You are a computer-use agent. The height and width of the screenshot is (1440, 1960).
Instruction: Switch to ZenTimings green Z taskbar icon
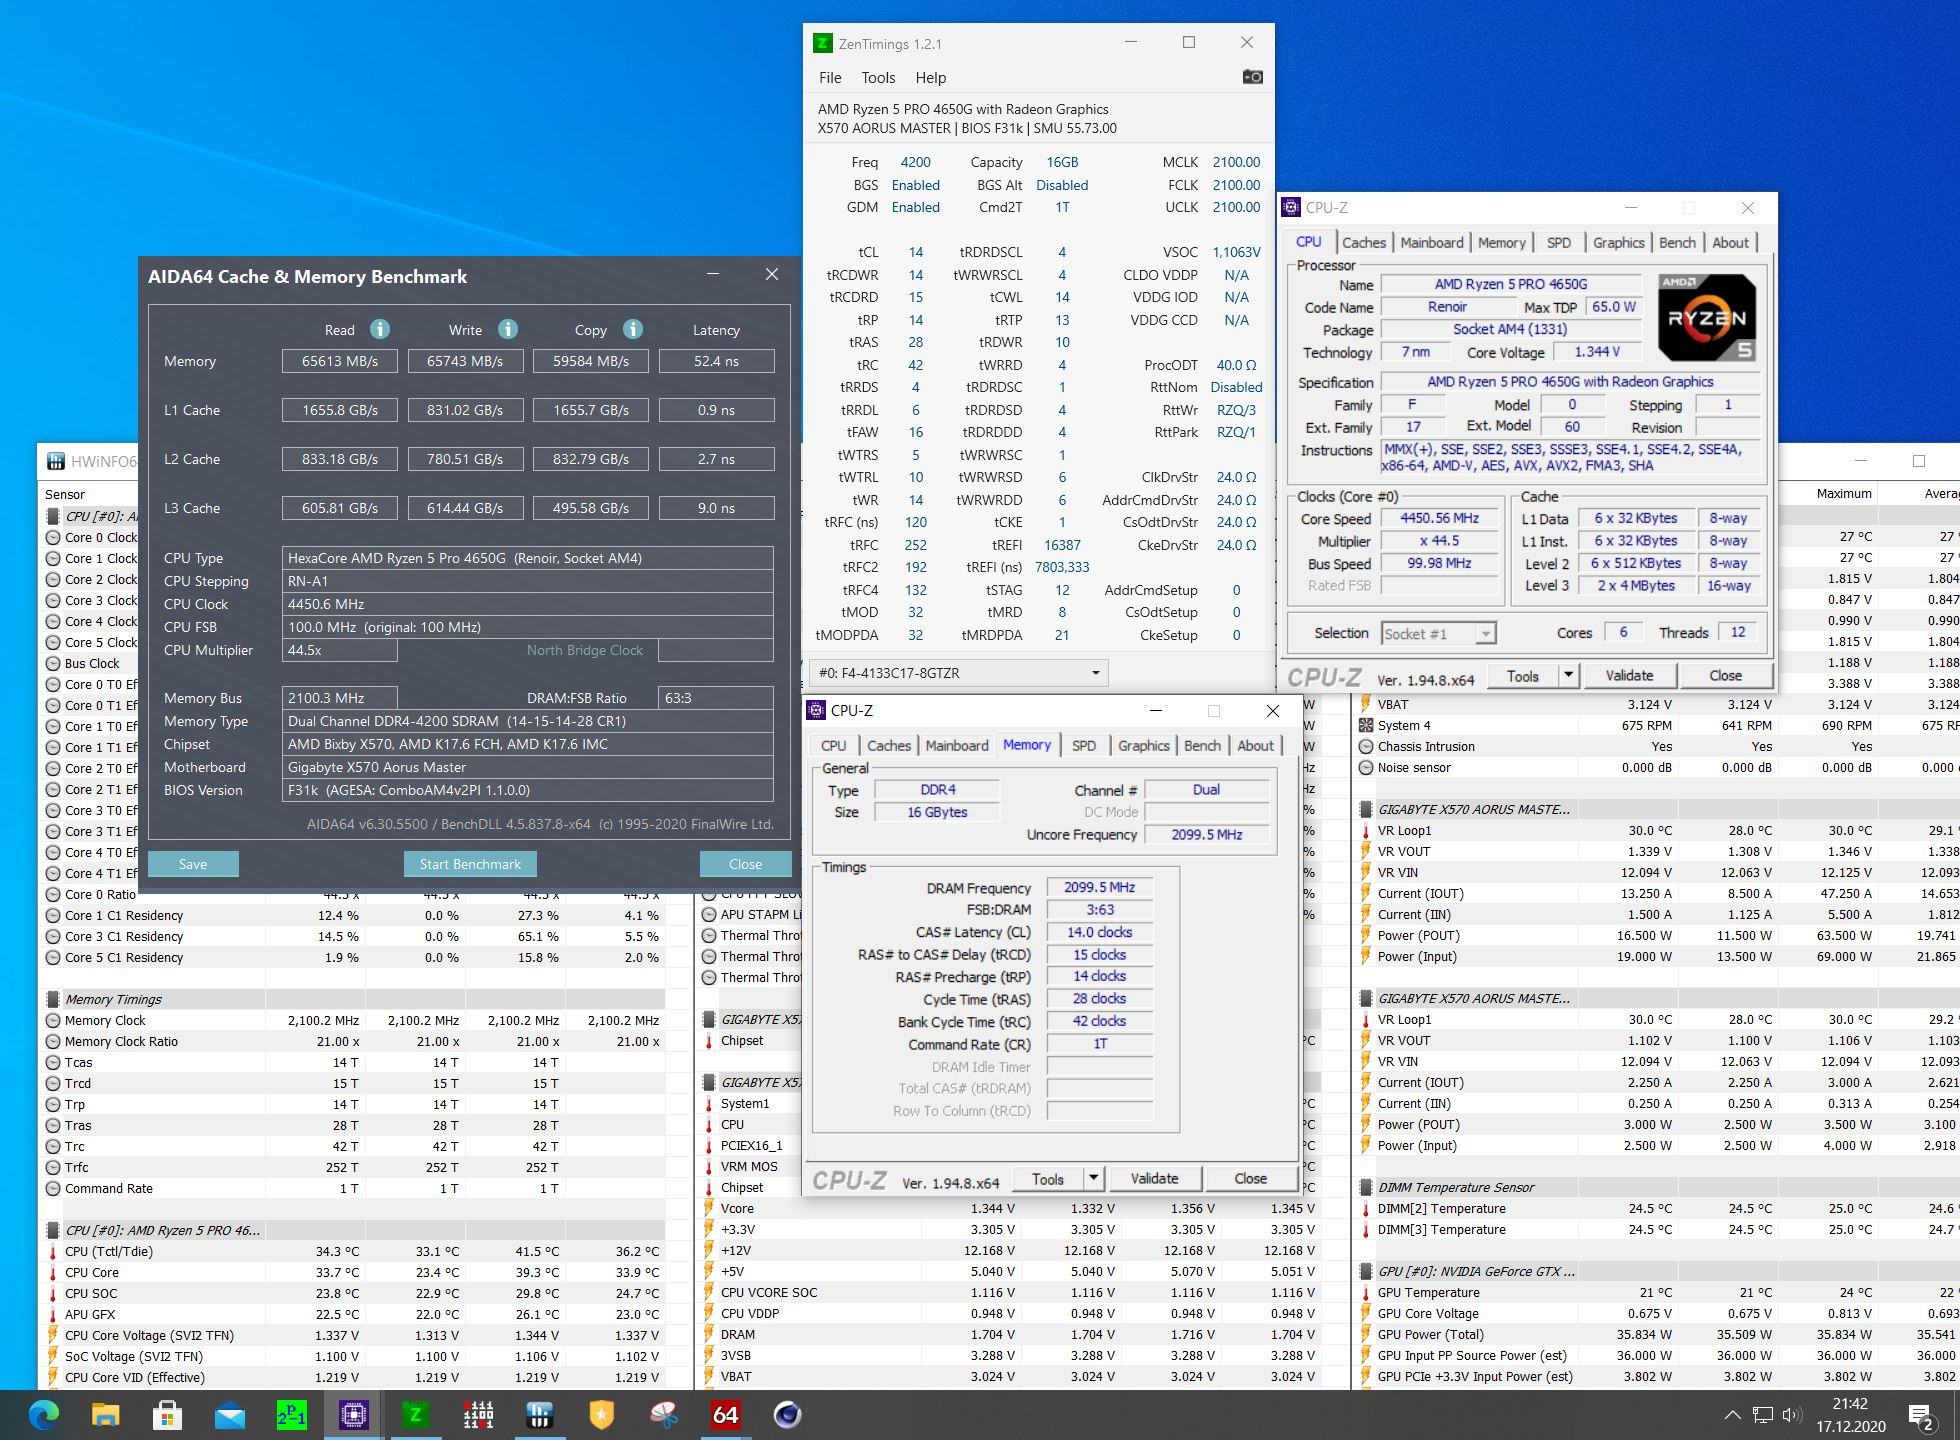[x=415, y=1414]
